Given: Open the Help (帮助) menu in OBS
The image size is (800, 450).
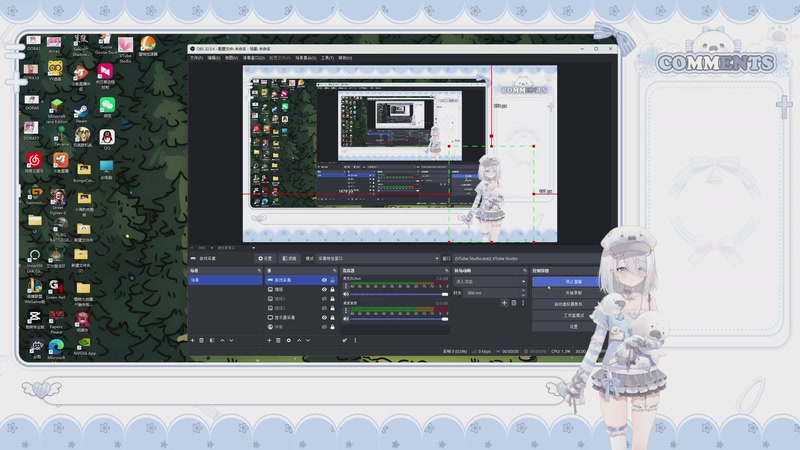Looking at the screenshot, I should (x=345, y=58).
